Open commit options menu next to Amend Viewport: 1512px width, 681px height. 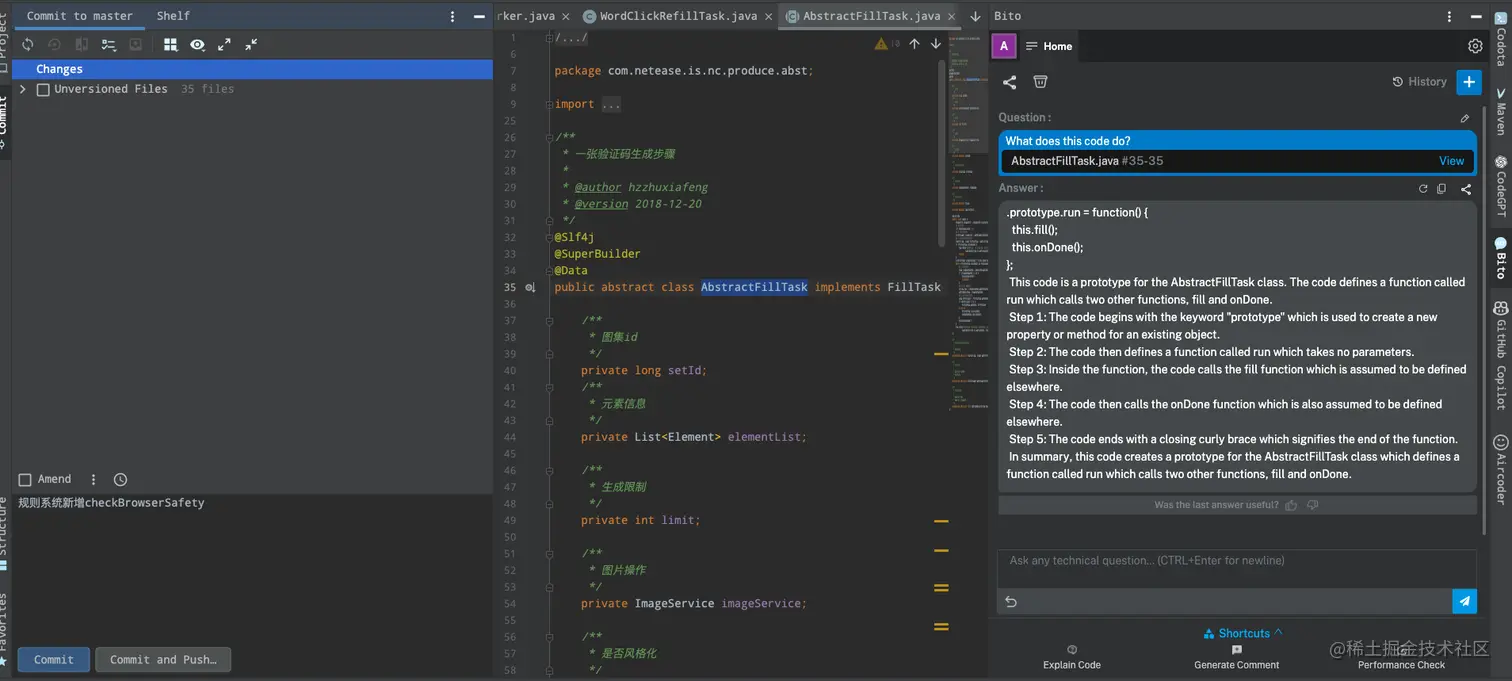tap(94, 480)
